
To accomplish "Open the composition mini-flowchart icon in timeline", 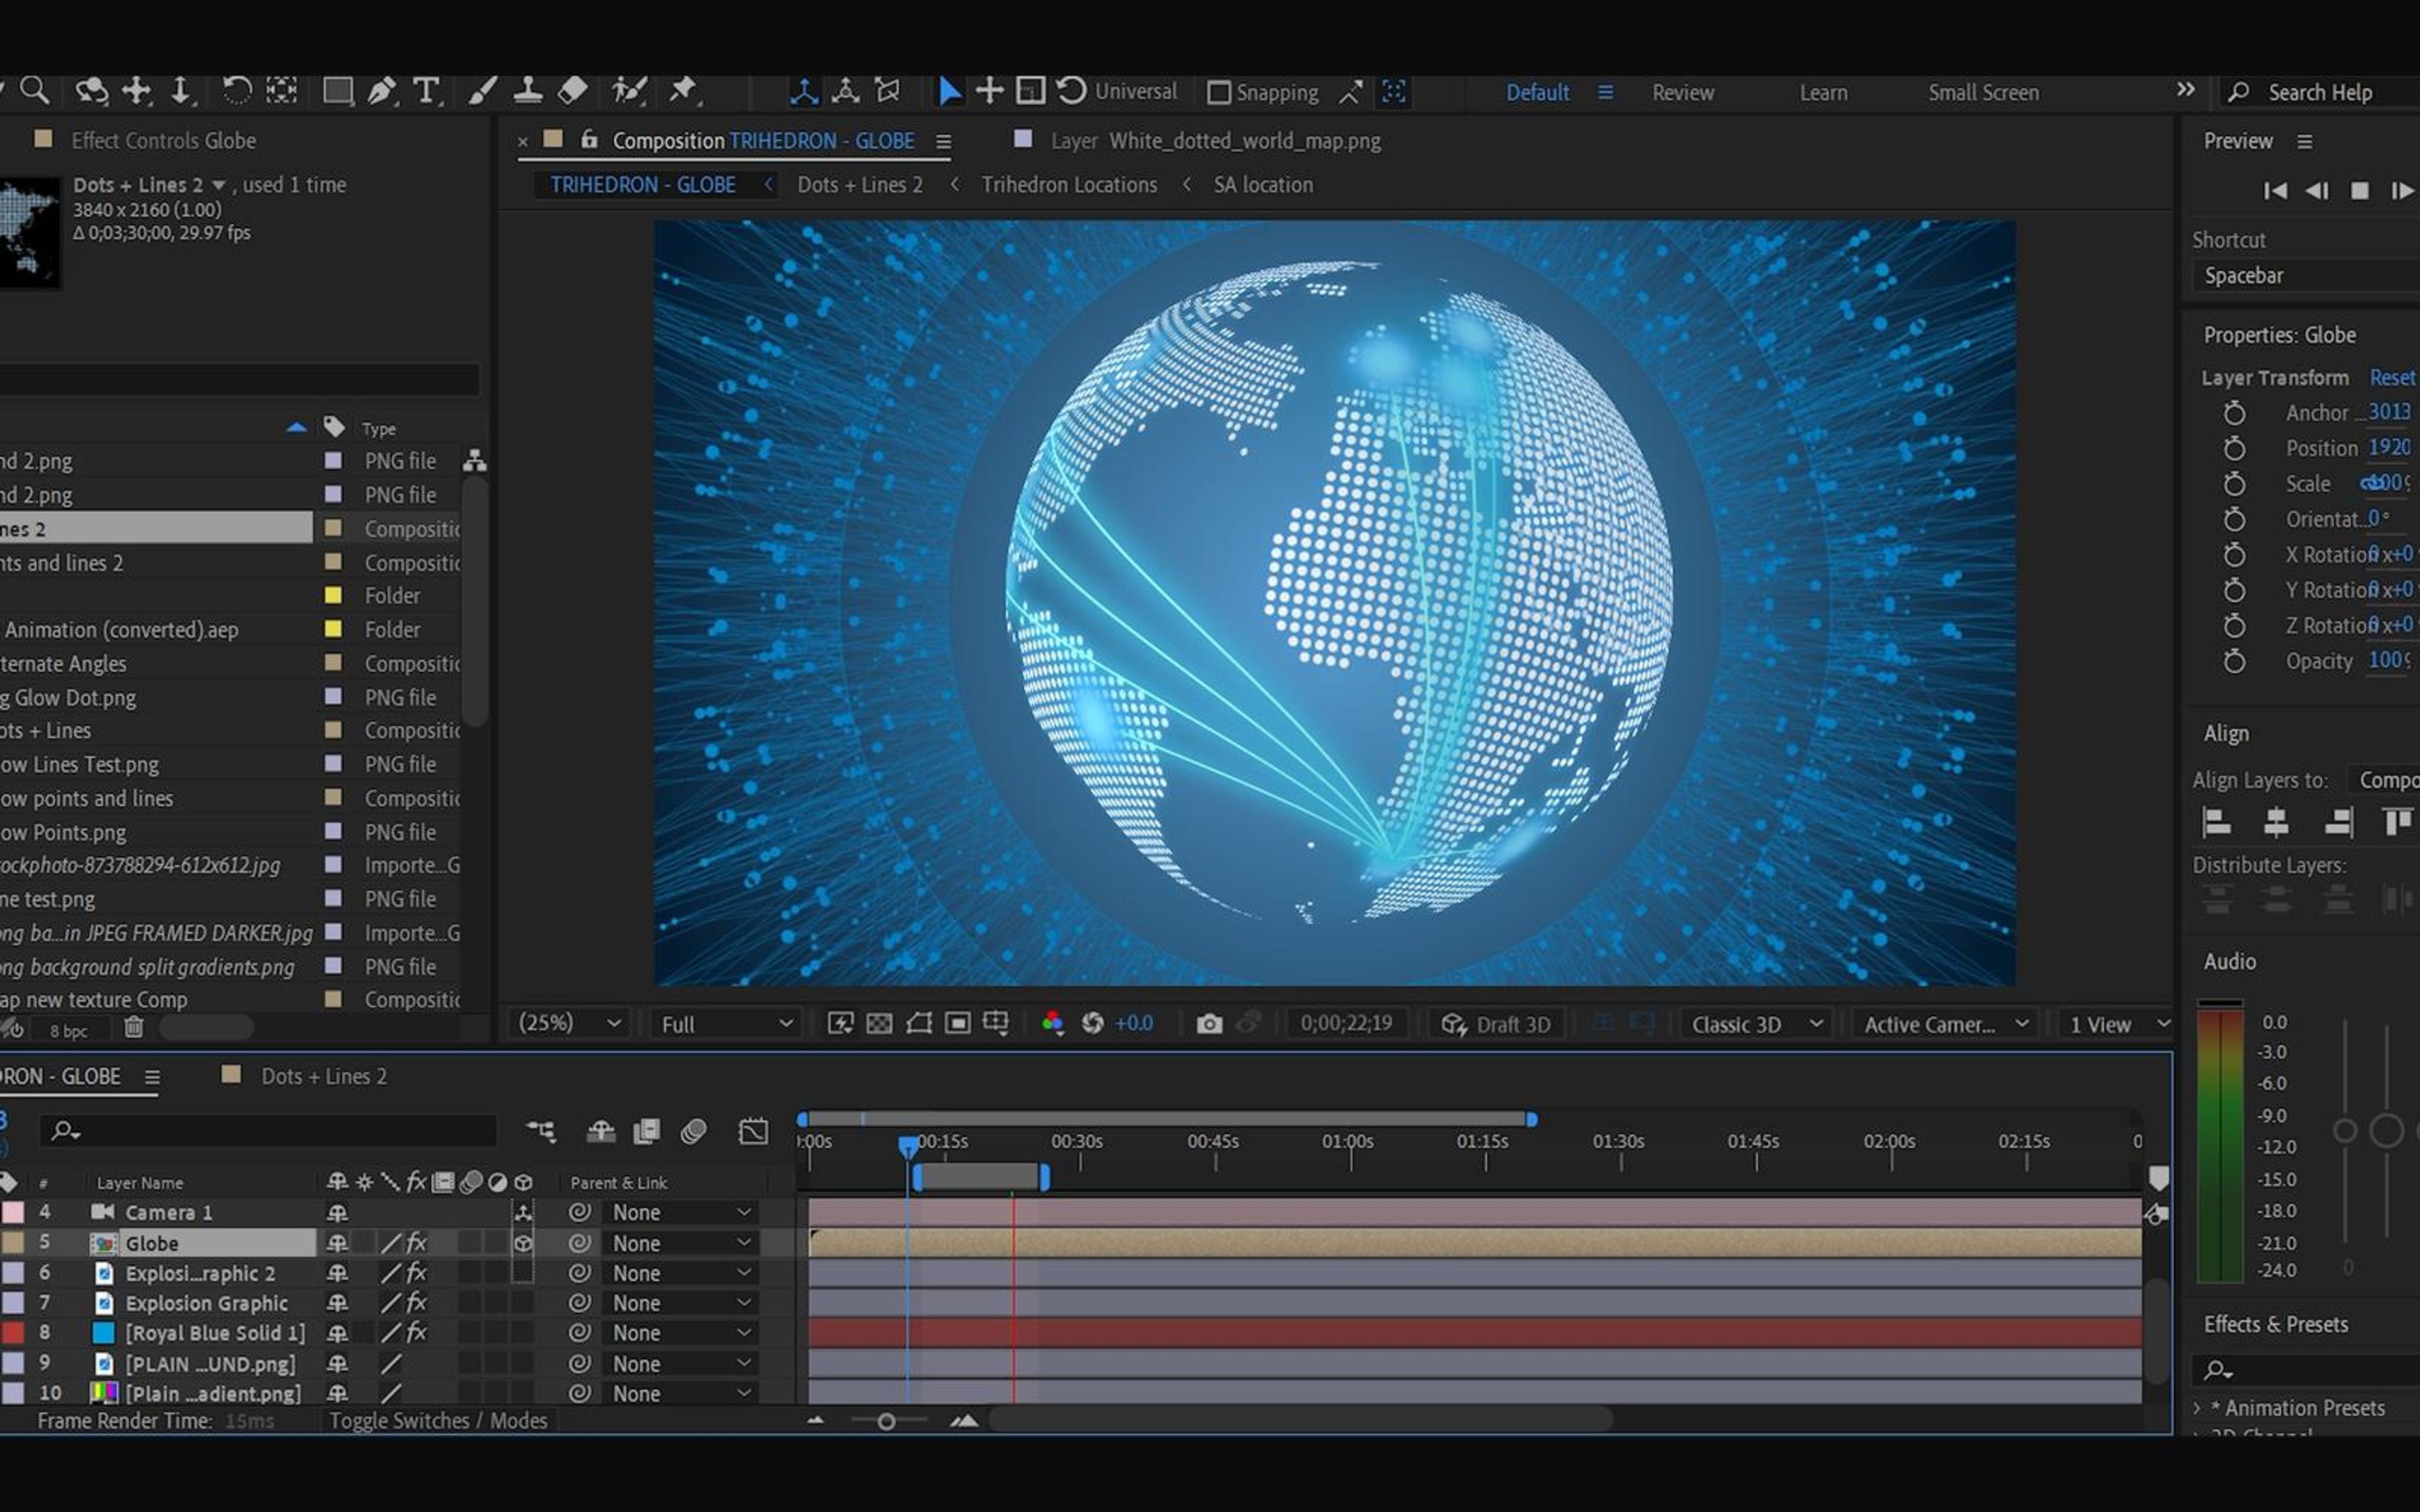I will (x=541, y=1131).
